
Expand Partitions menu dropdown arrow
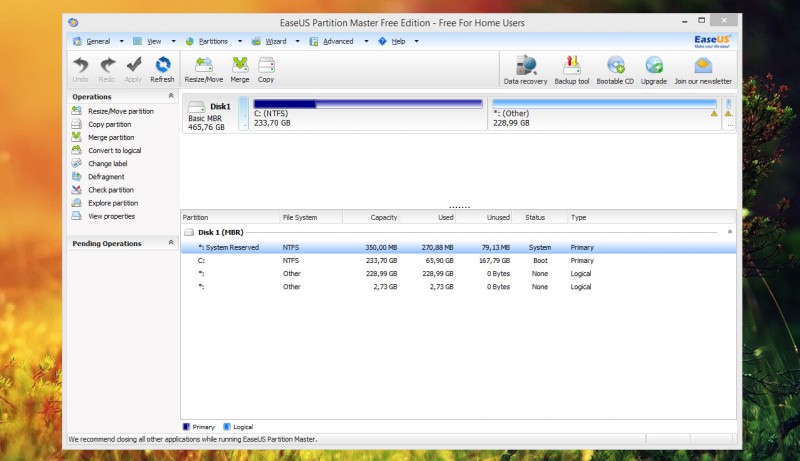[x=240, y=41]
